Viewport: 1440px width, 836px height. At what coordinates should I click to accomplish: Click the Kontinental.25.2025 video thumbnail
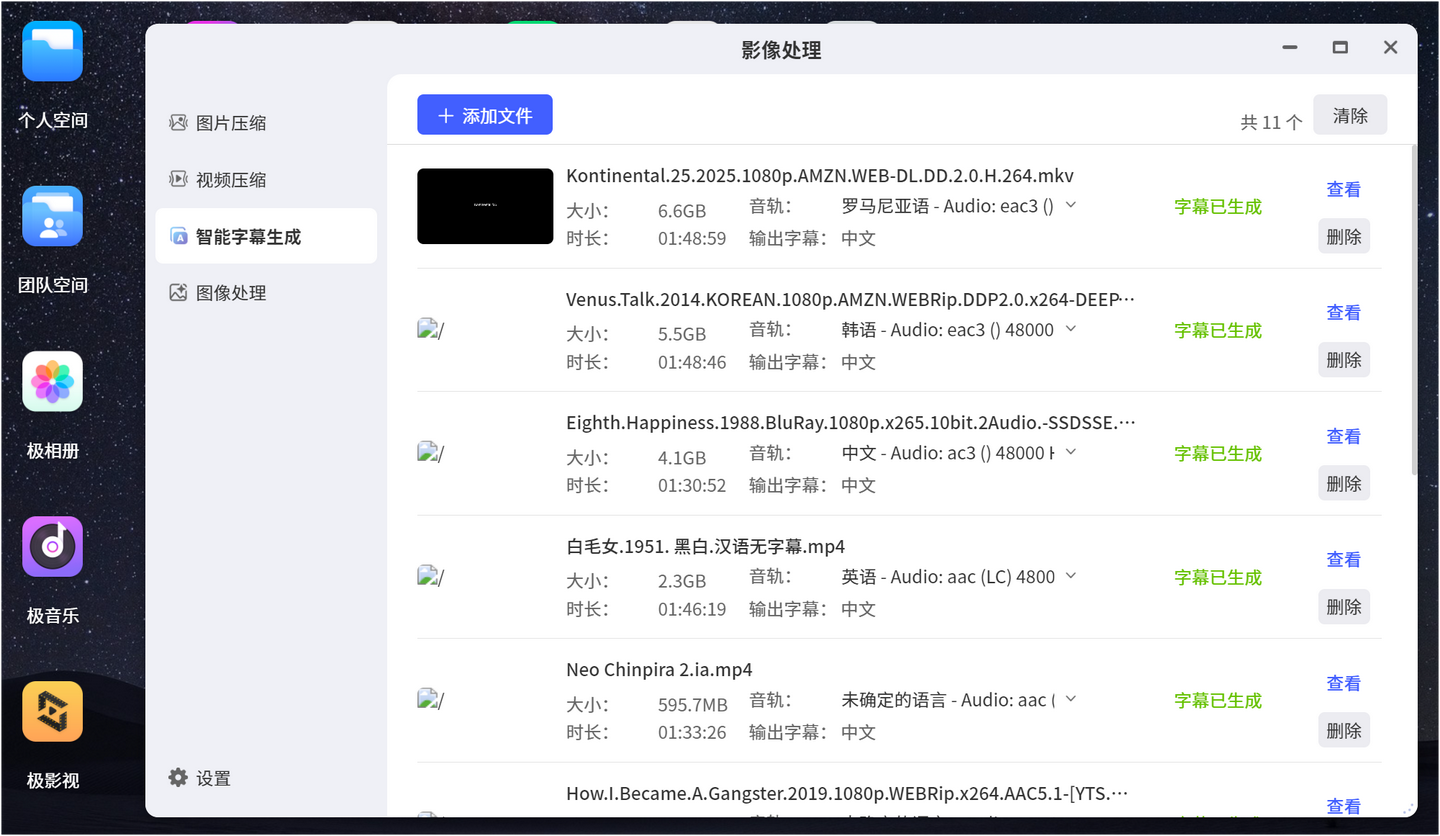click(485, 206)
